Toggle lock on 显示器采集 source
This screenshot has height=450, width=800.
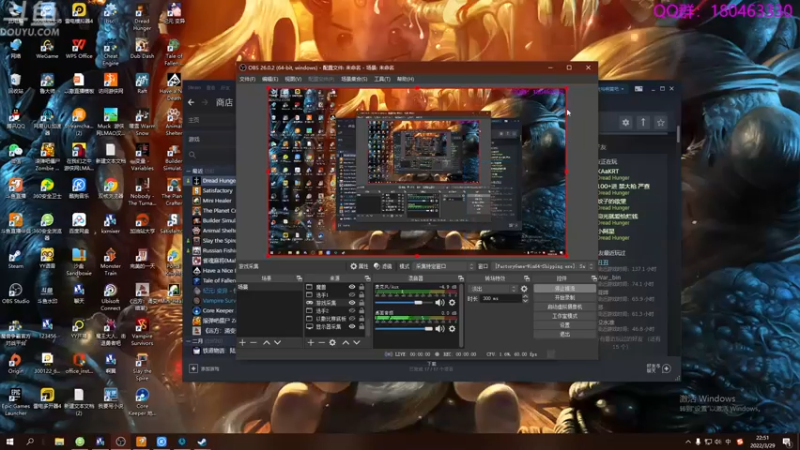point(362,327)
